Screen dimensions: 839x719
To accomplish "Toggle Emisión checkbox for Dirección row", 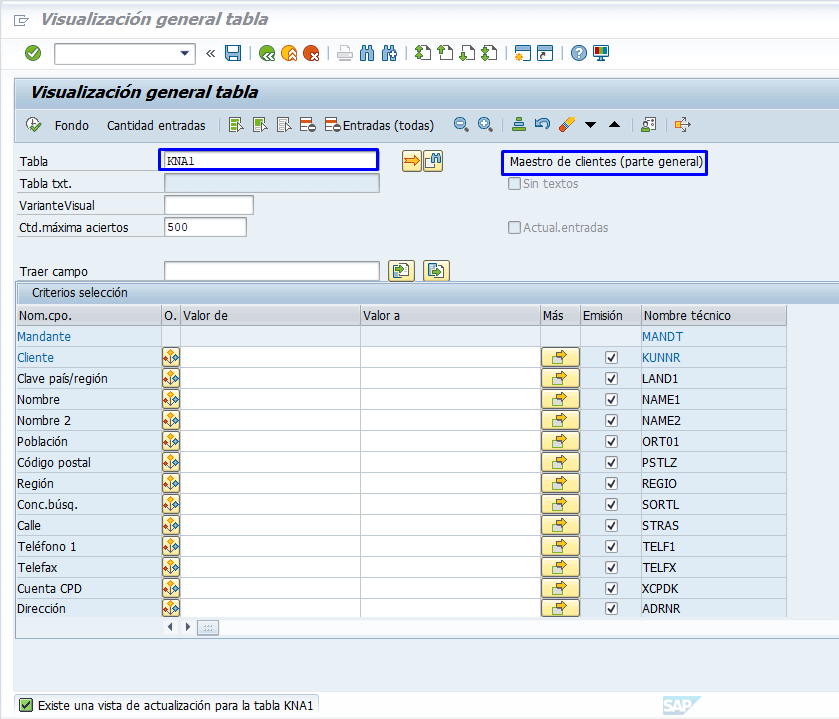I will click(x=611, y=608).
